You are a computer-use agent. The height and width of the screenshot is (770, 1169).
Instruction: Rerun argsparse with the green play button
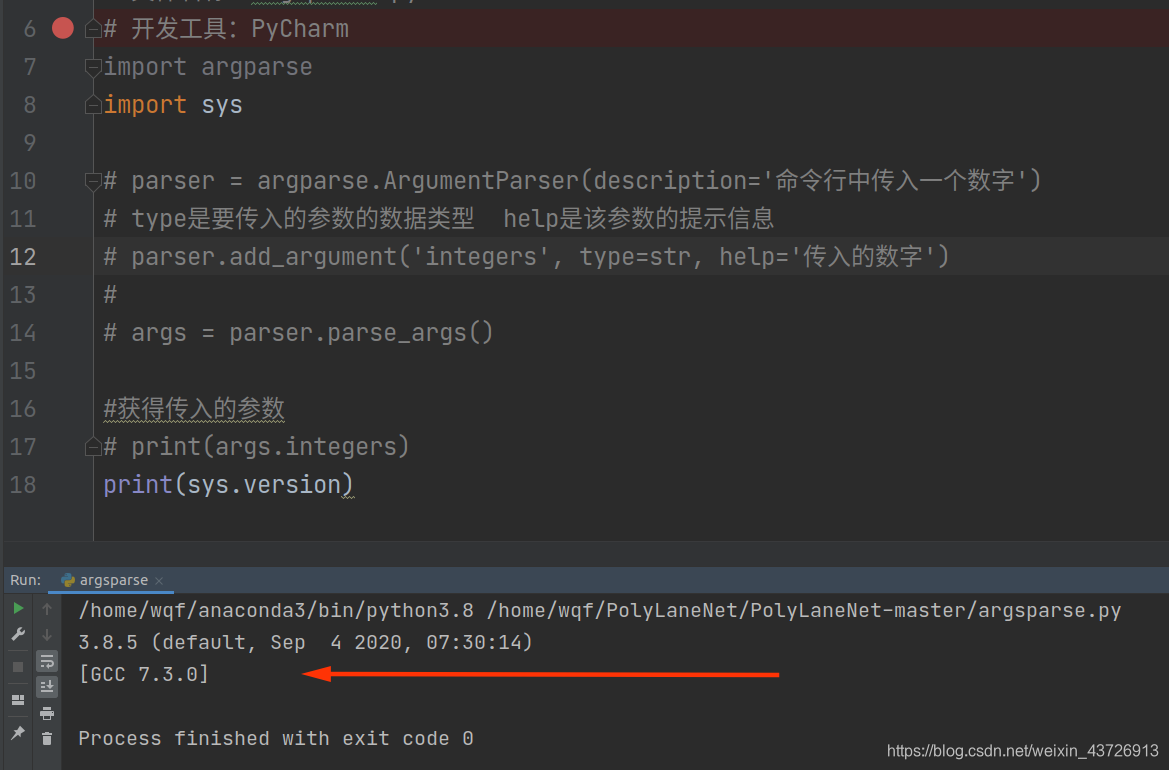[x=18, y=608]
